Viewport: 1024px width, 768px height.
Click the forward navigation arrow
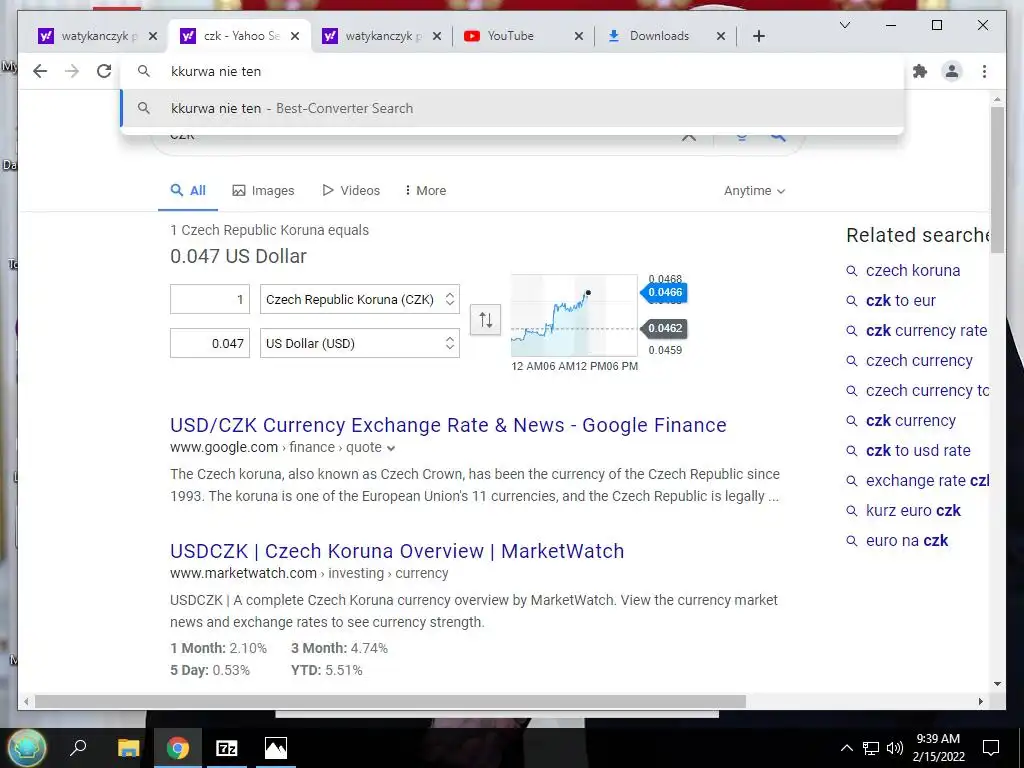pyautogui.click(x=72, y=71)
